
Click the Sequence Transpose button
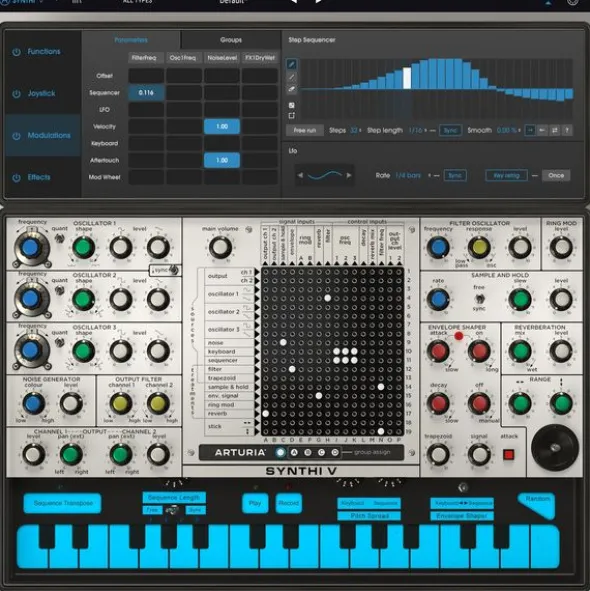click(63, 503)
